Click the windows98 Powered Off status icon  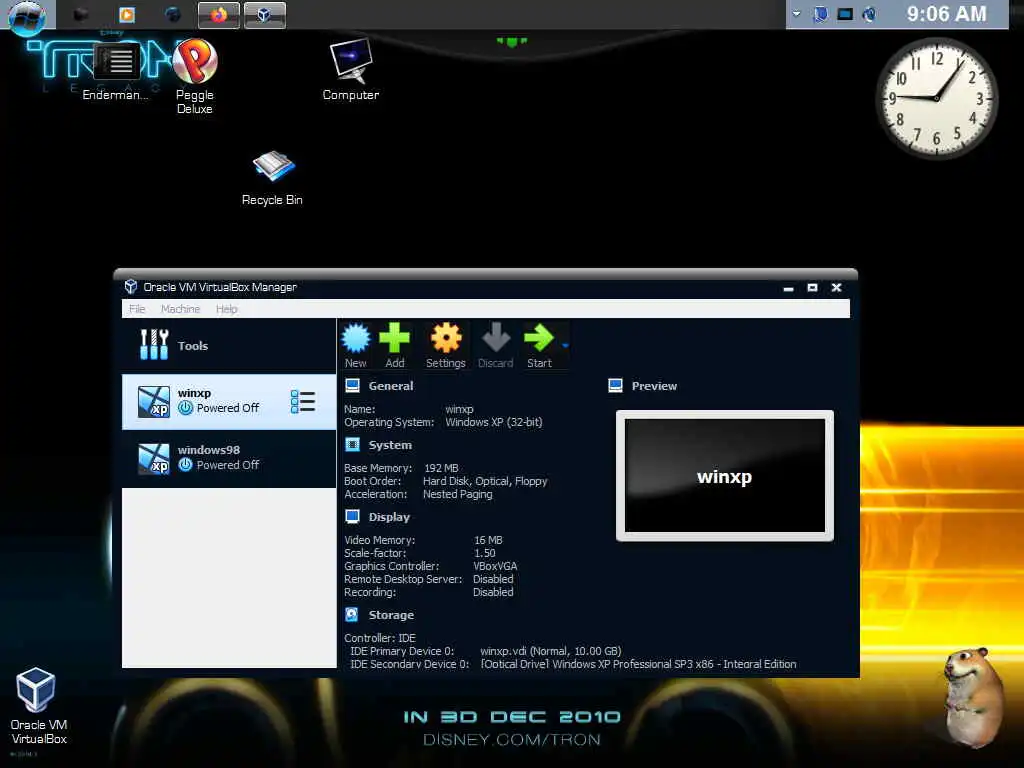tap(185, 464)
